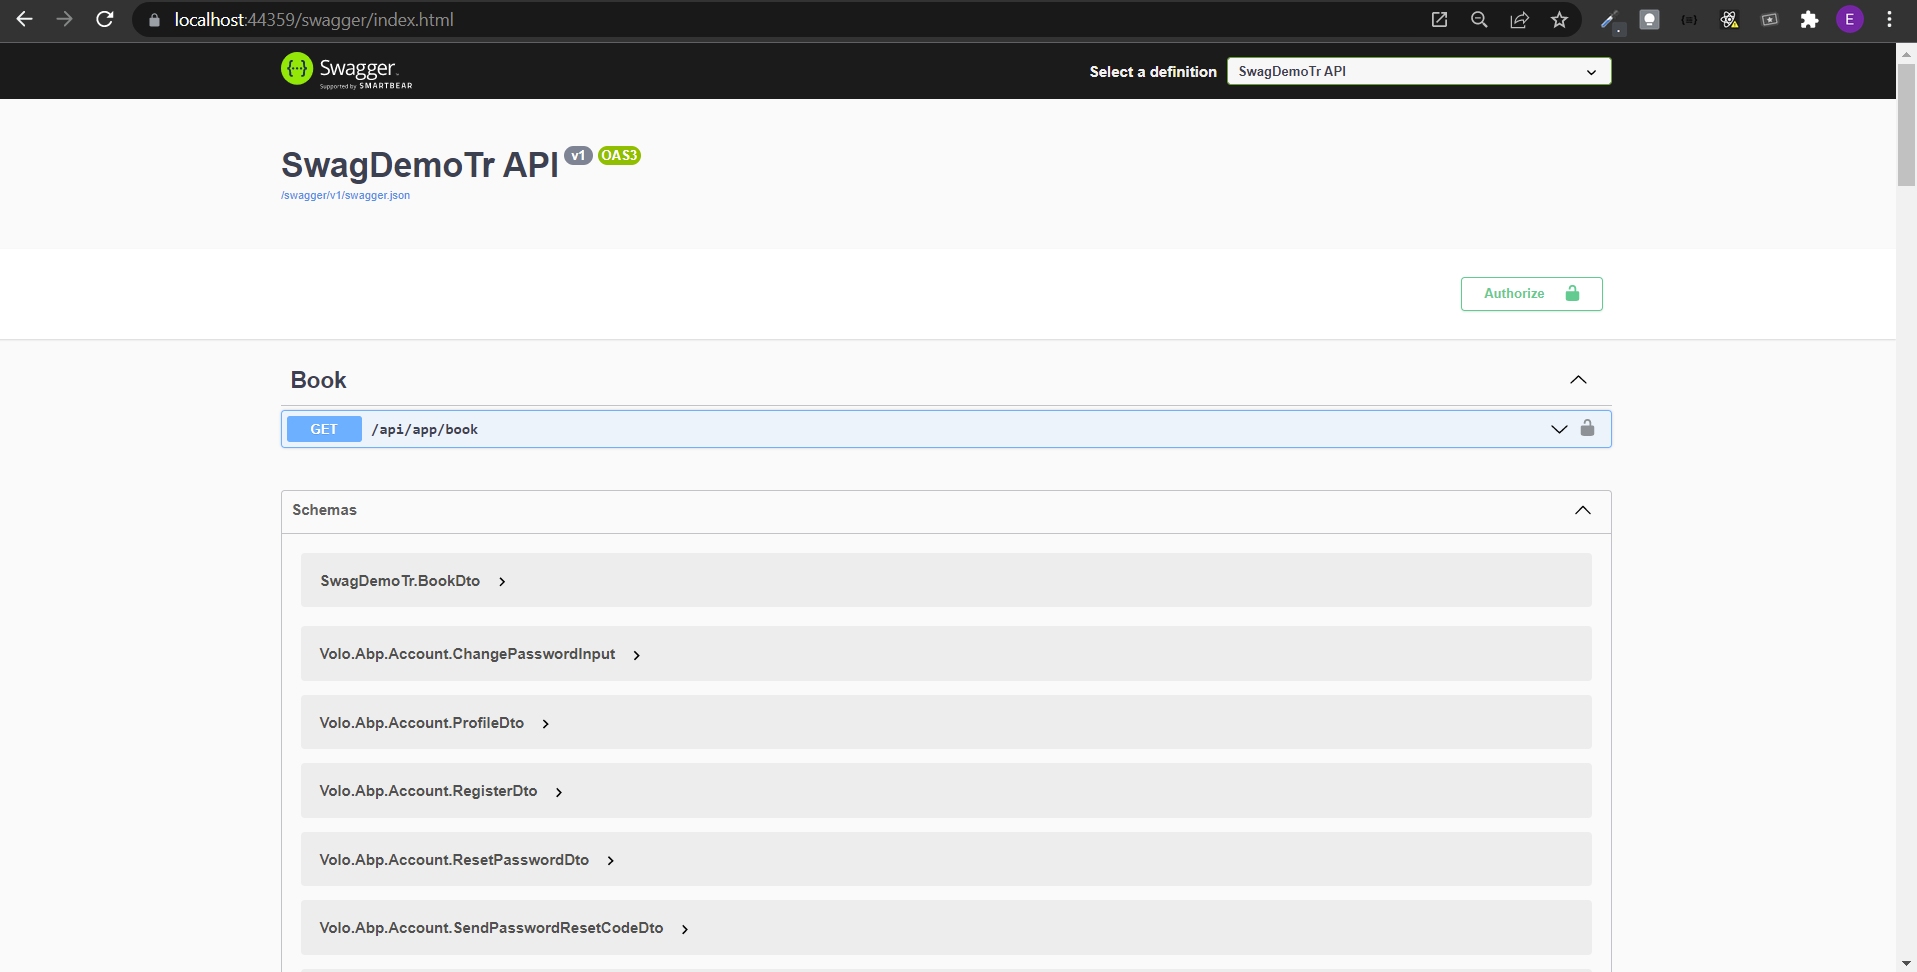Open the /swagger/v1/swagger.json link
This screenshot has width=1917, height=972.
pyautogui.click(x=345, y=195)
